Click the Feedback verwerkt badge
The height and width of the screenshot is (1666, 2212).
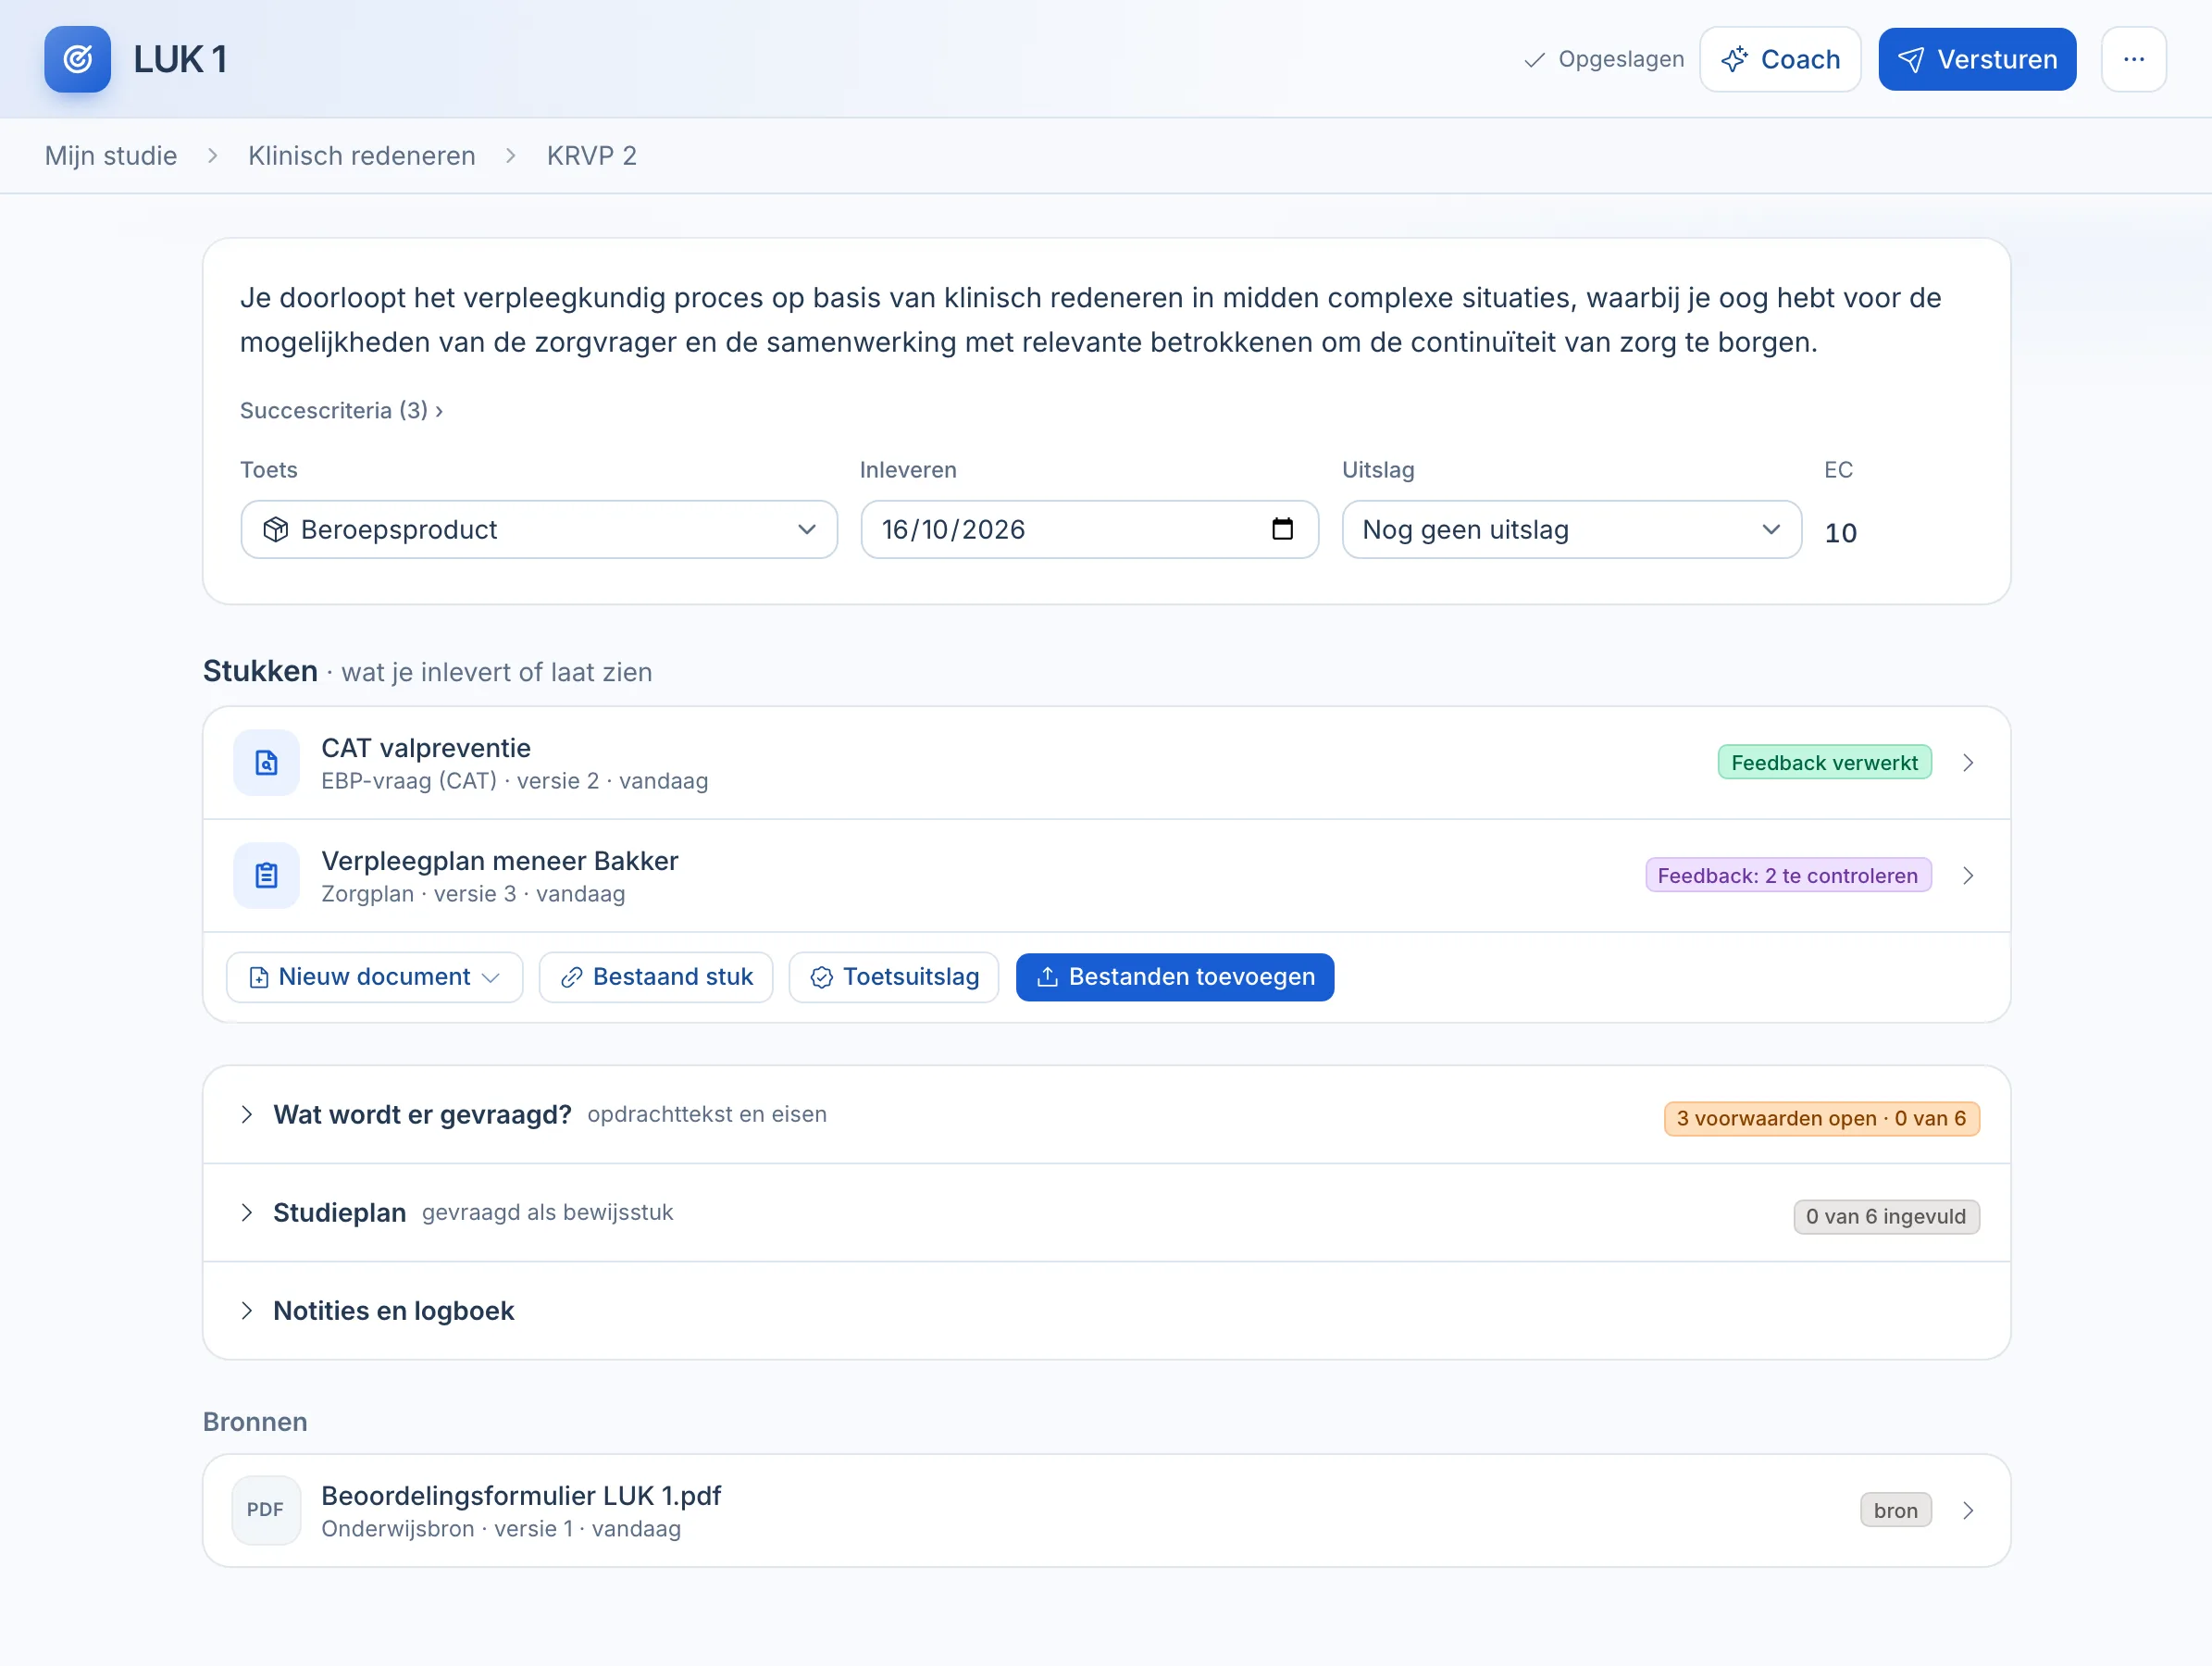[x=1824, y=763]
